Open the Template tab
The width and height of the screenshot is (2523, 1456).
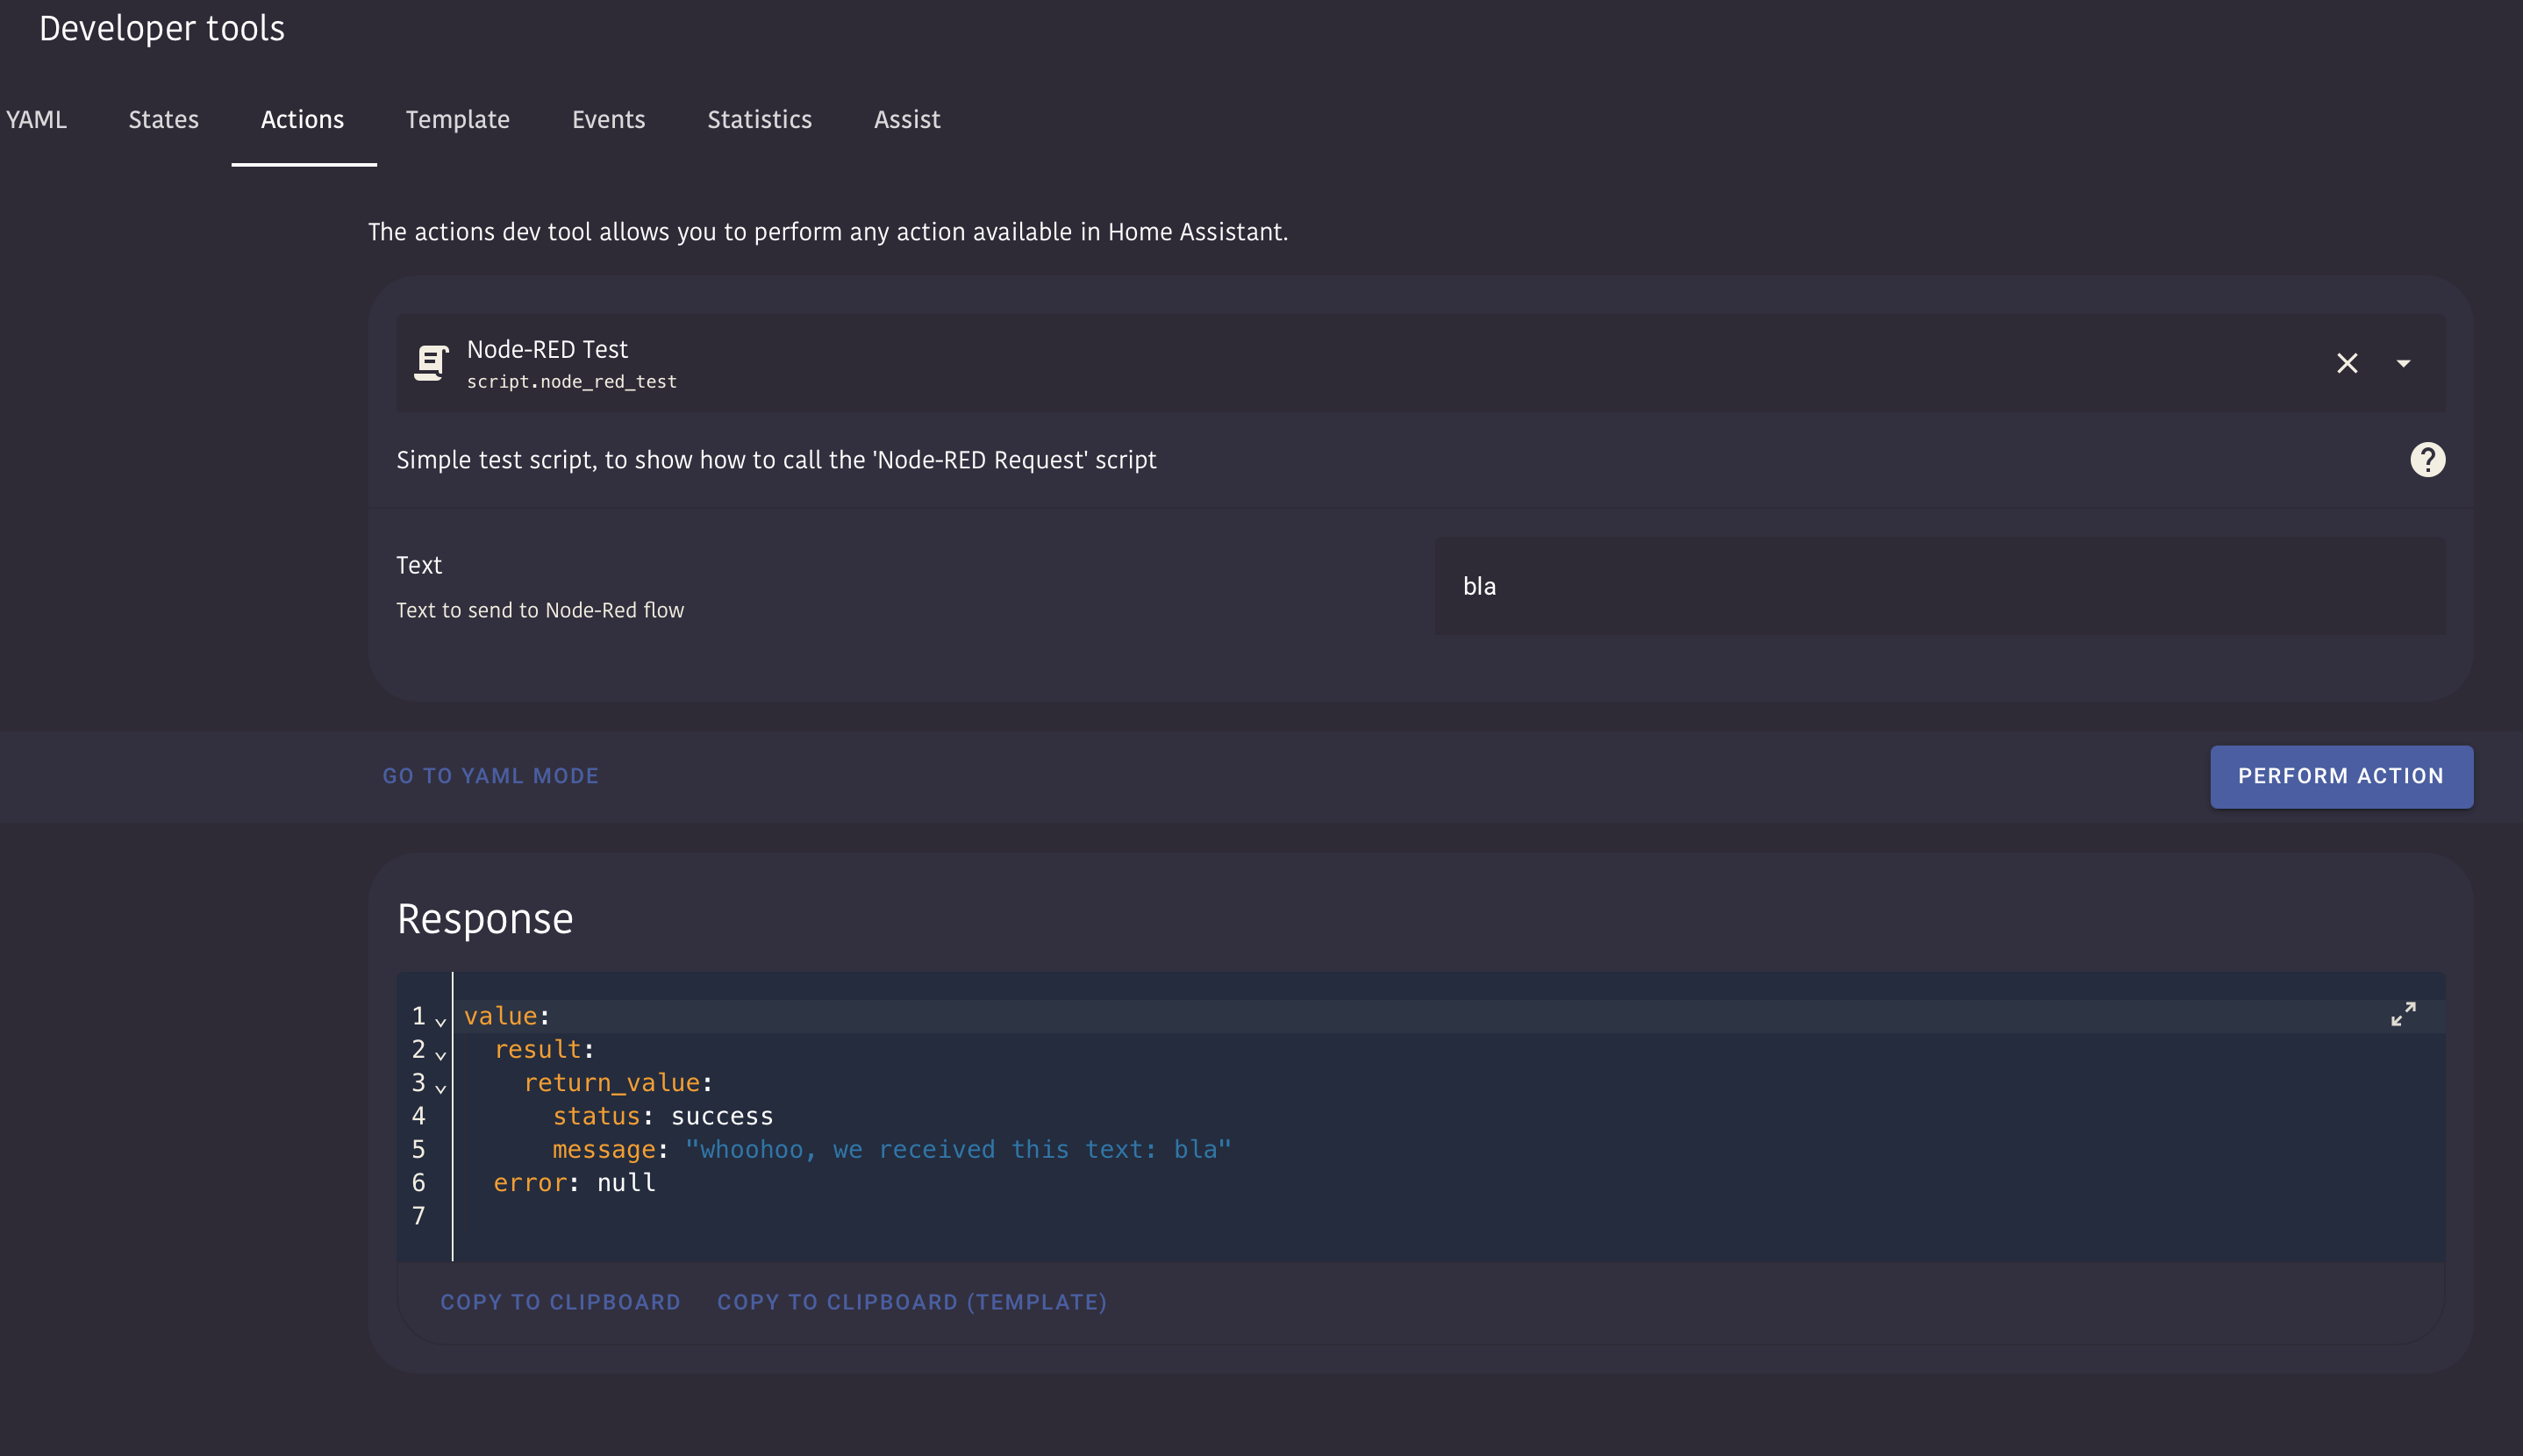point(458,120)
